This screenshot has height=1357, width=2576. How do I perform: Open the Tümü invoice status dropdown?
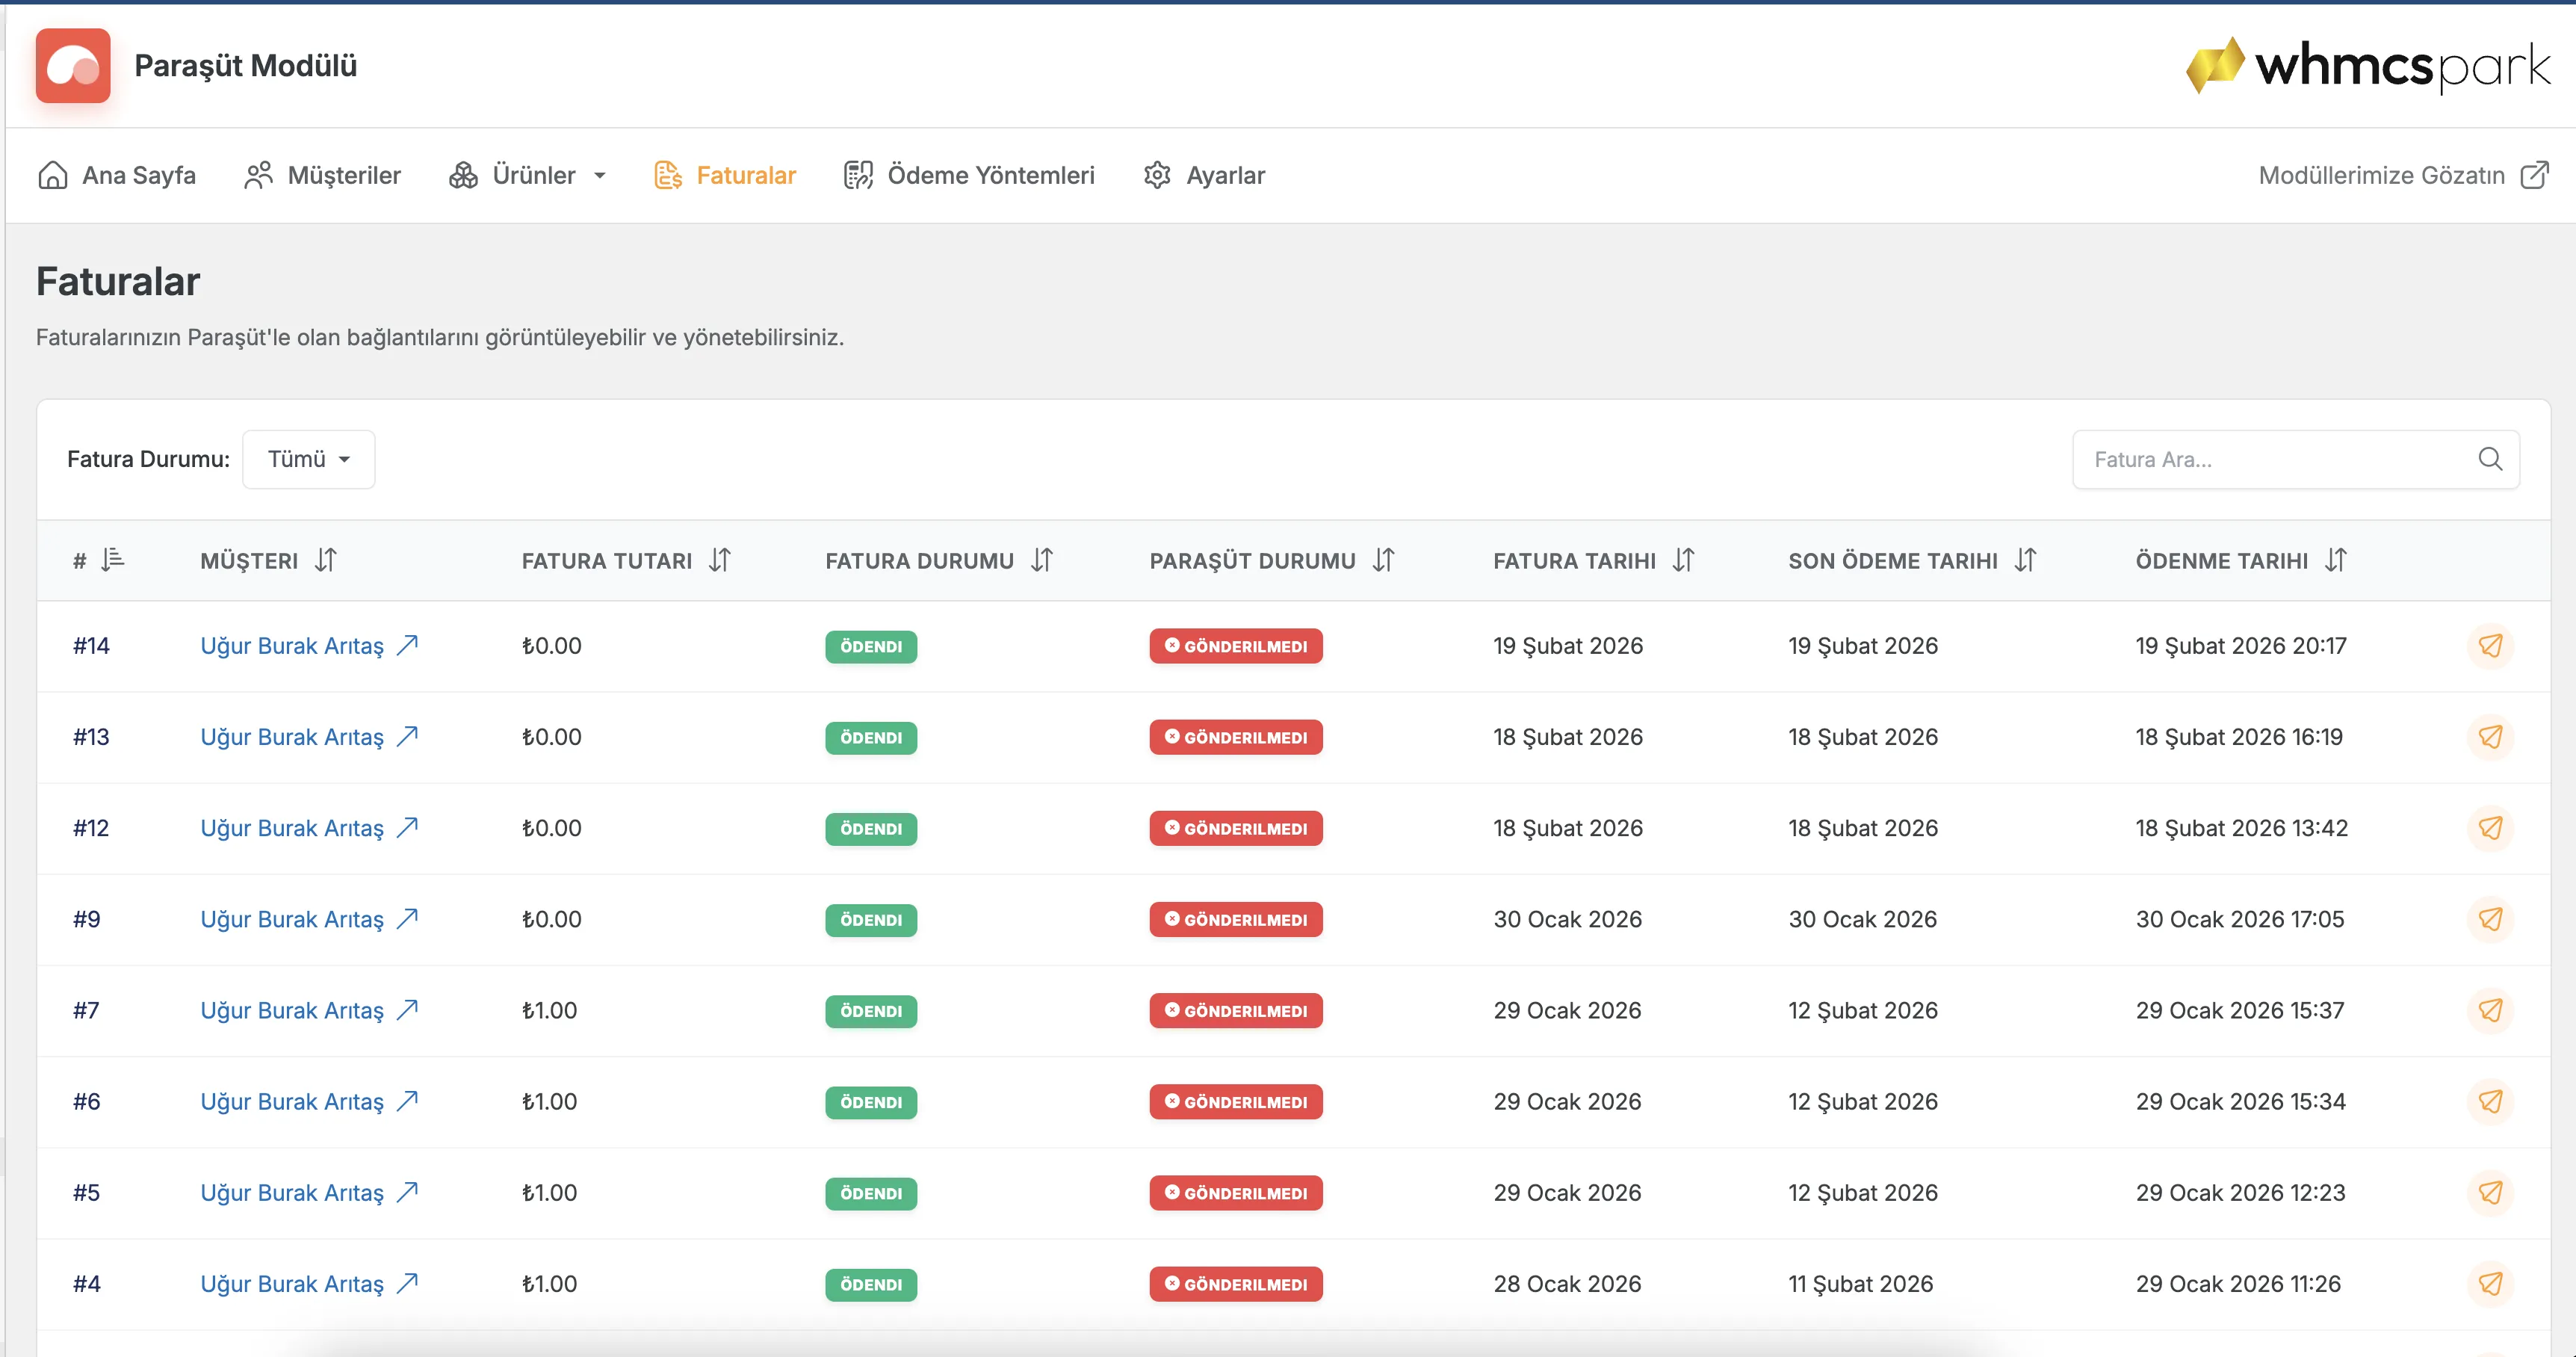(x=309, y=459)
